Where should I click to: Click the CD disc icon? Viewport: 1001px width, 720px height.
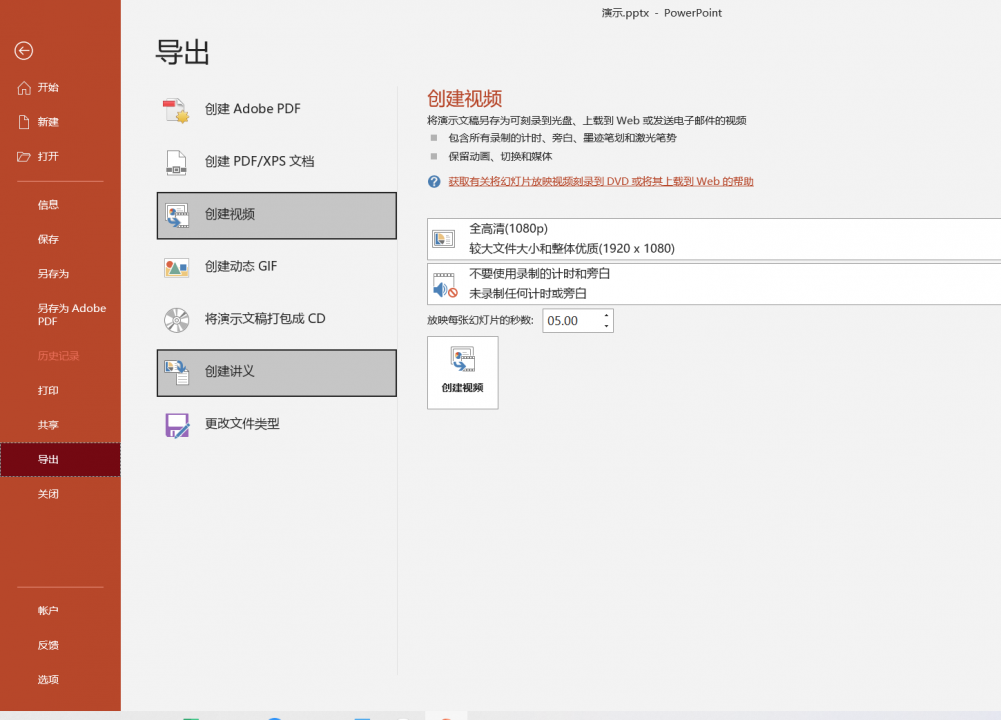(x=176, y=320)
